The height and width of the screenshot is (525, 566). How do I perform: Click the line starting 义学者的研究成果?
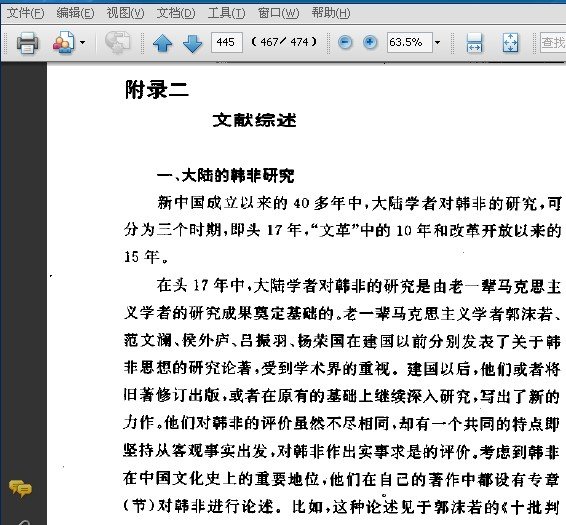(343, 313)
